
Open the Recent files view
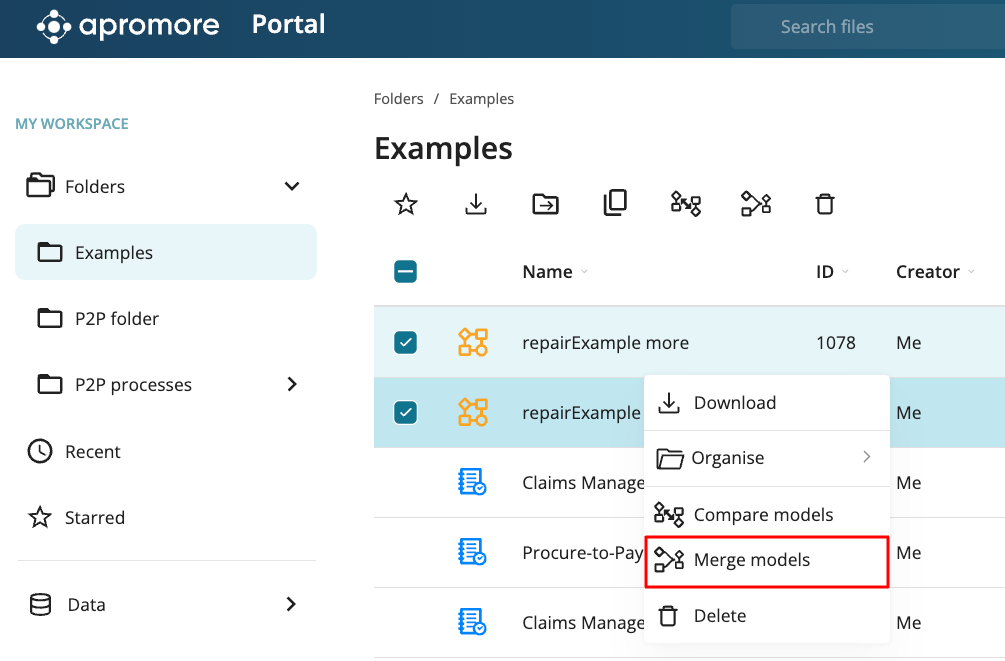[93, 452]
